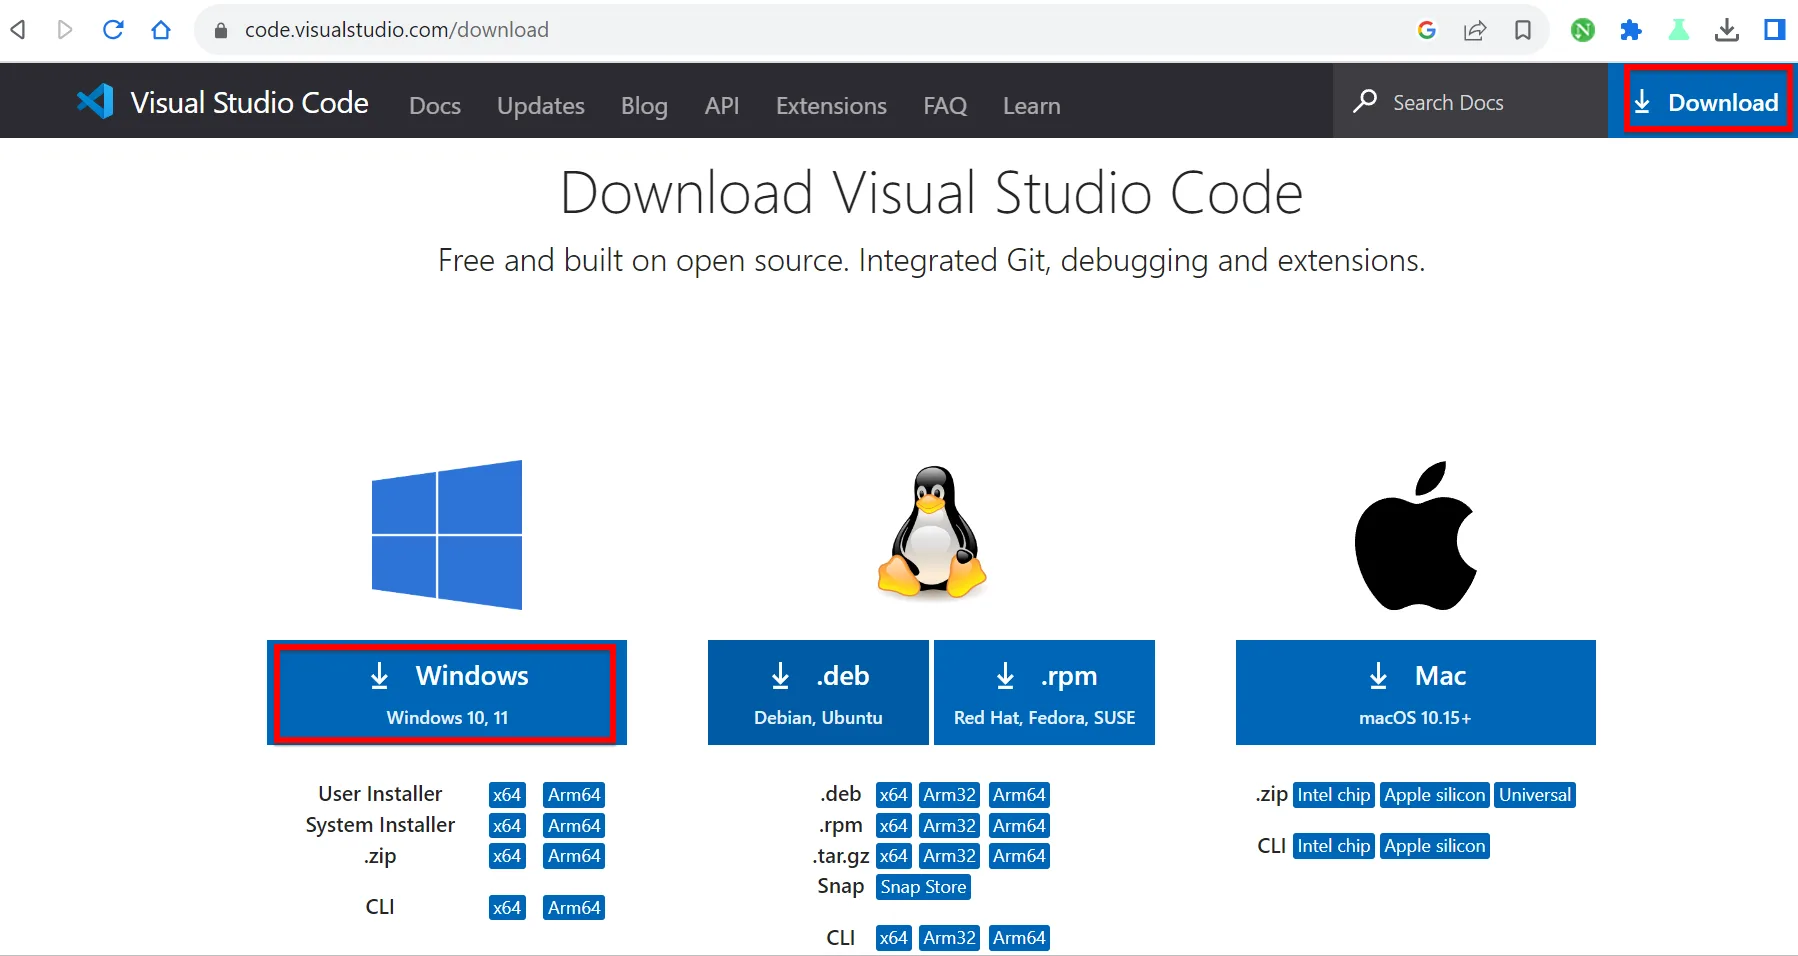Download Linux .tar.gz Arm32

click(950, 856)
